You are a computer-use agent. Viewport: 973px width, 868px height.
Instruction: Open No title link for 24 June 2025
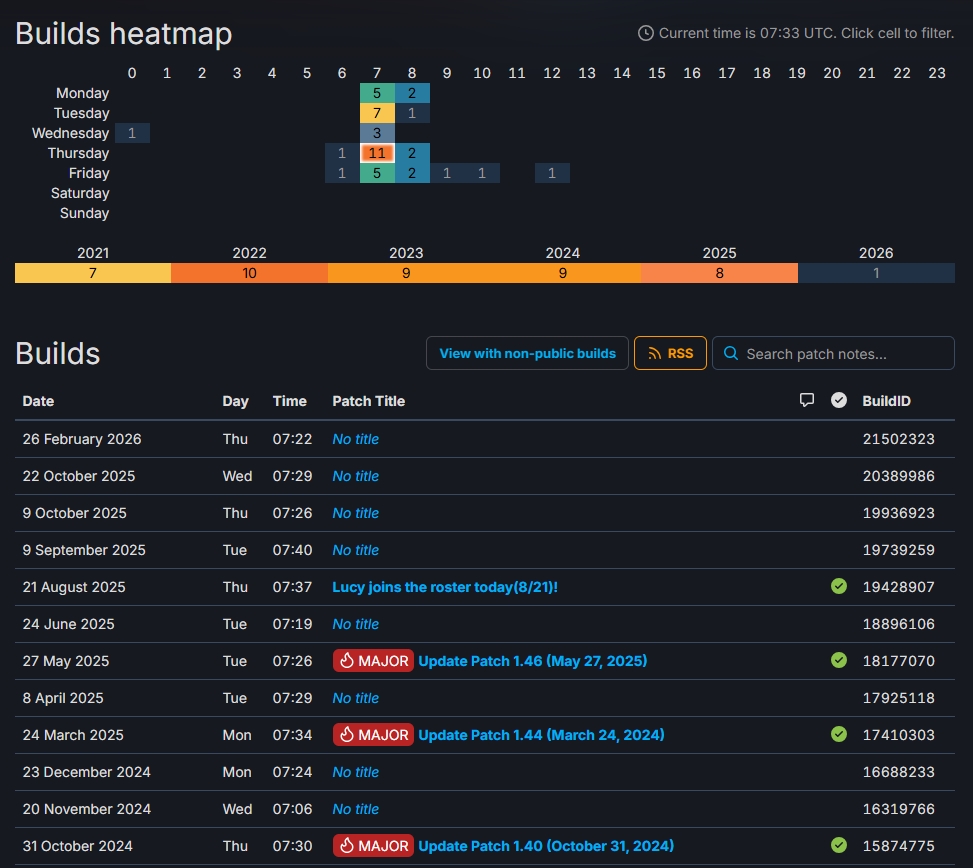pos(356,624)
